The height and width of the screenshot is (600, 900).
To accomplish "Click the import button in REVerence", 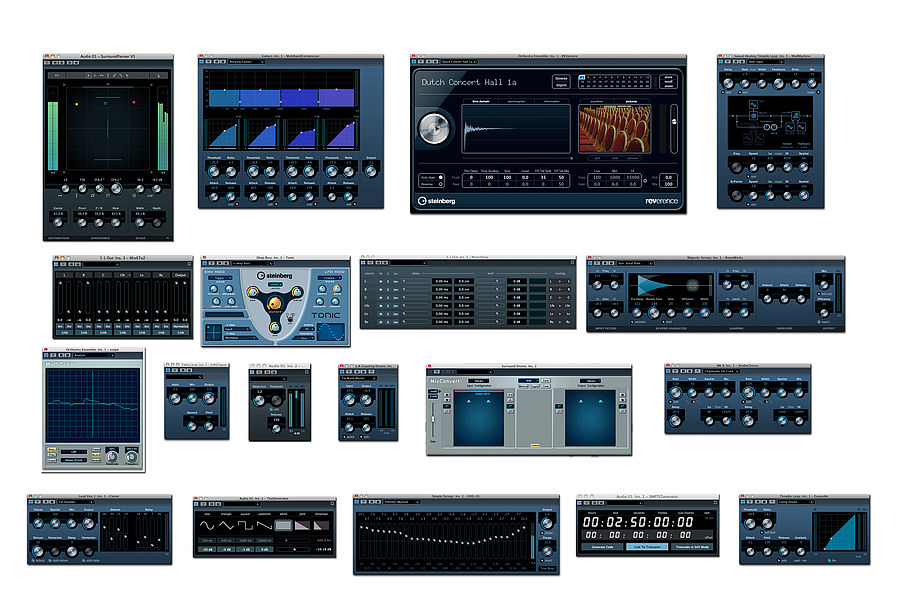I will tap(561, 85).
